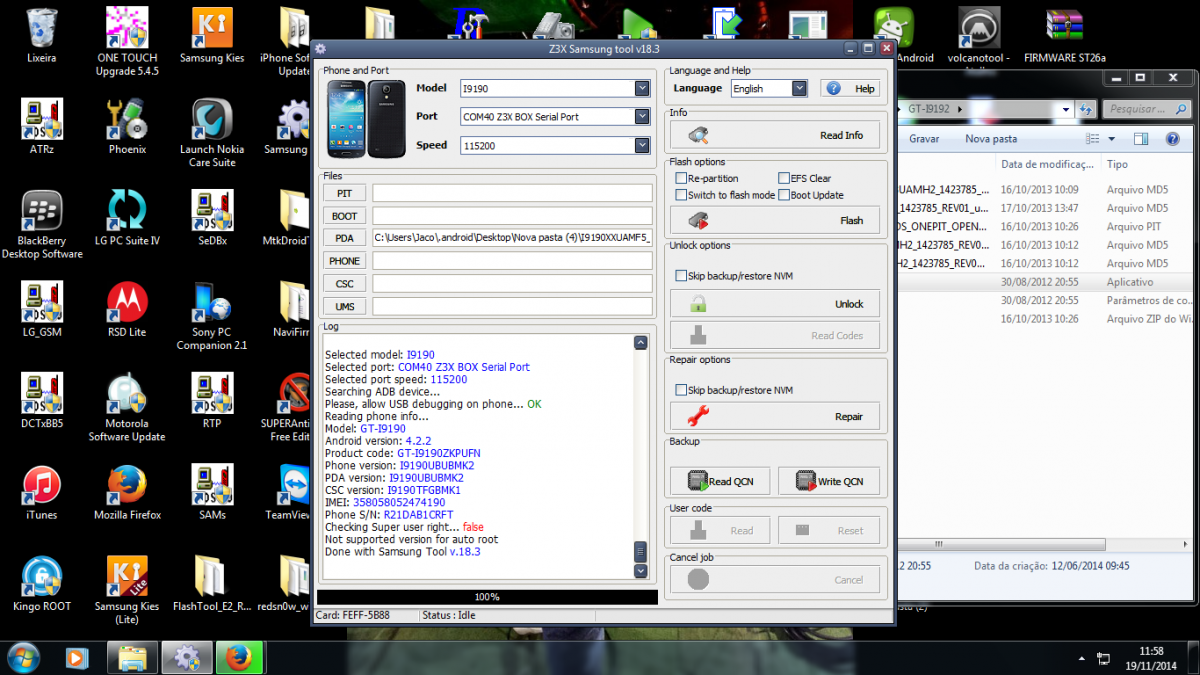
Task: Open Windows Explorer from the taskbar
Action: pyautogui.click(x=133, y=657)
